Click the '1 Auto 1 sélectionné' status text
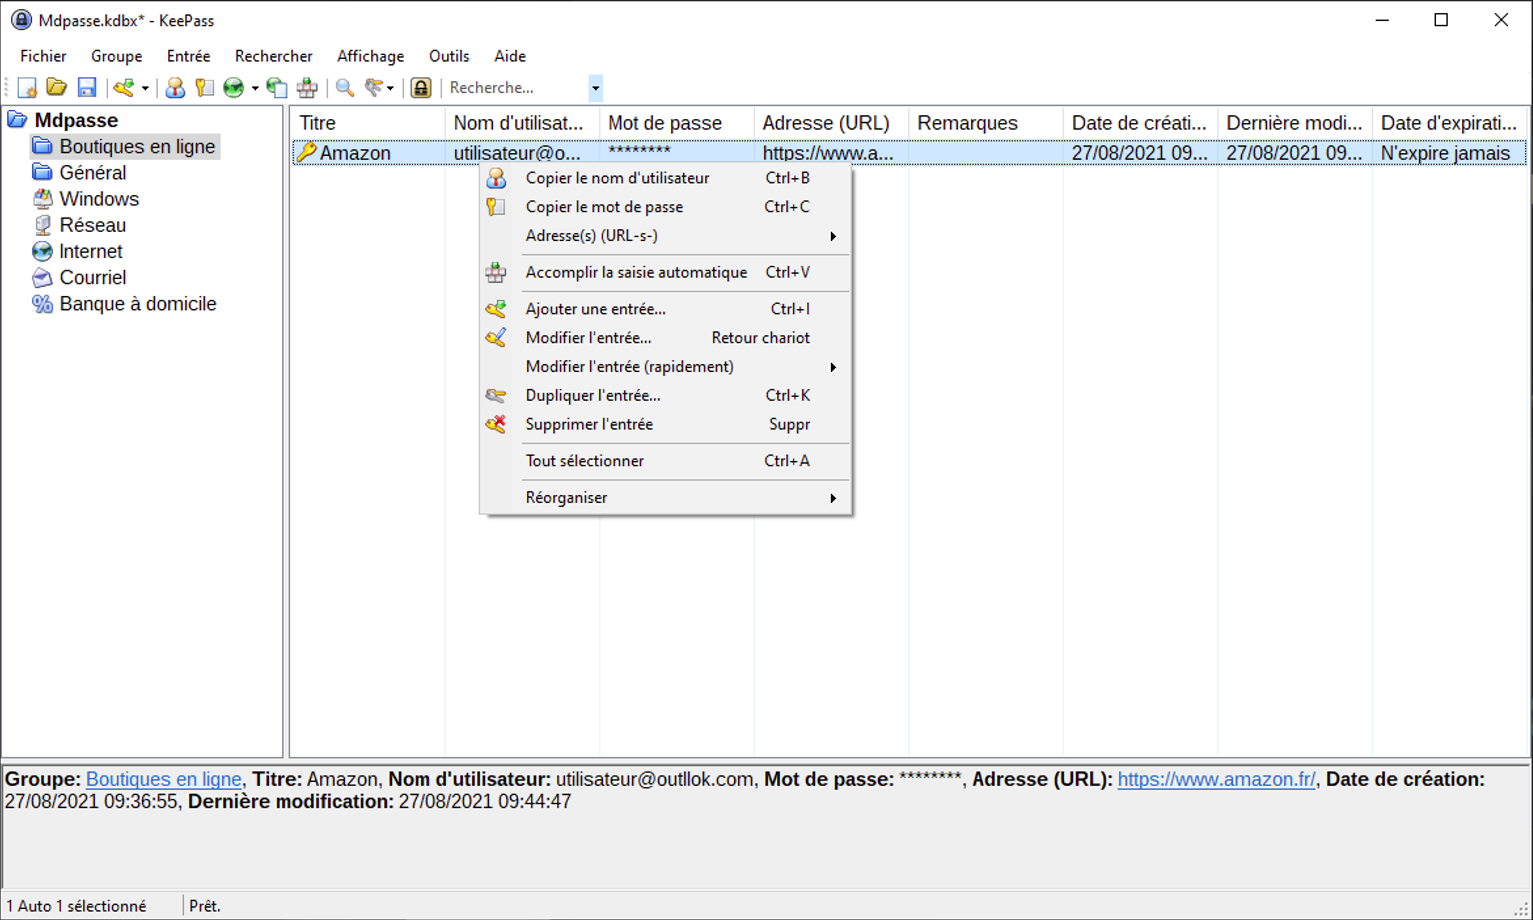This screenshot has width=1533, height=920. [x=76, y=906]
